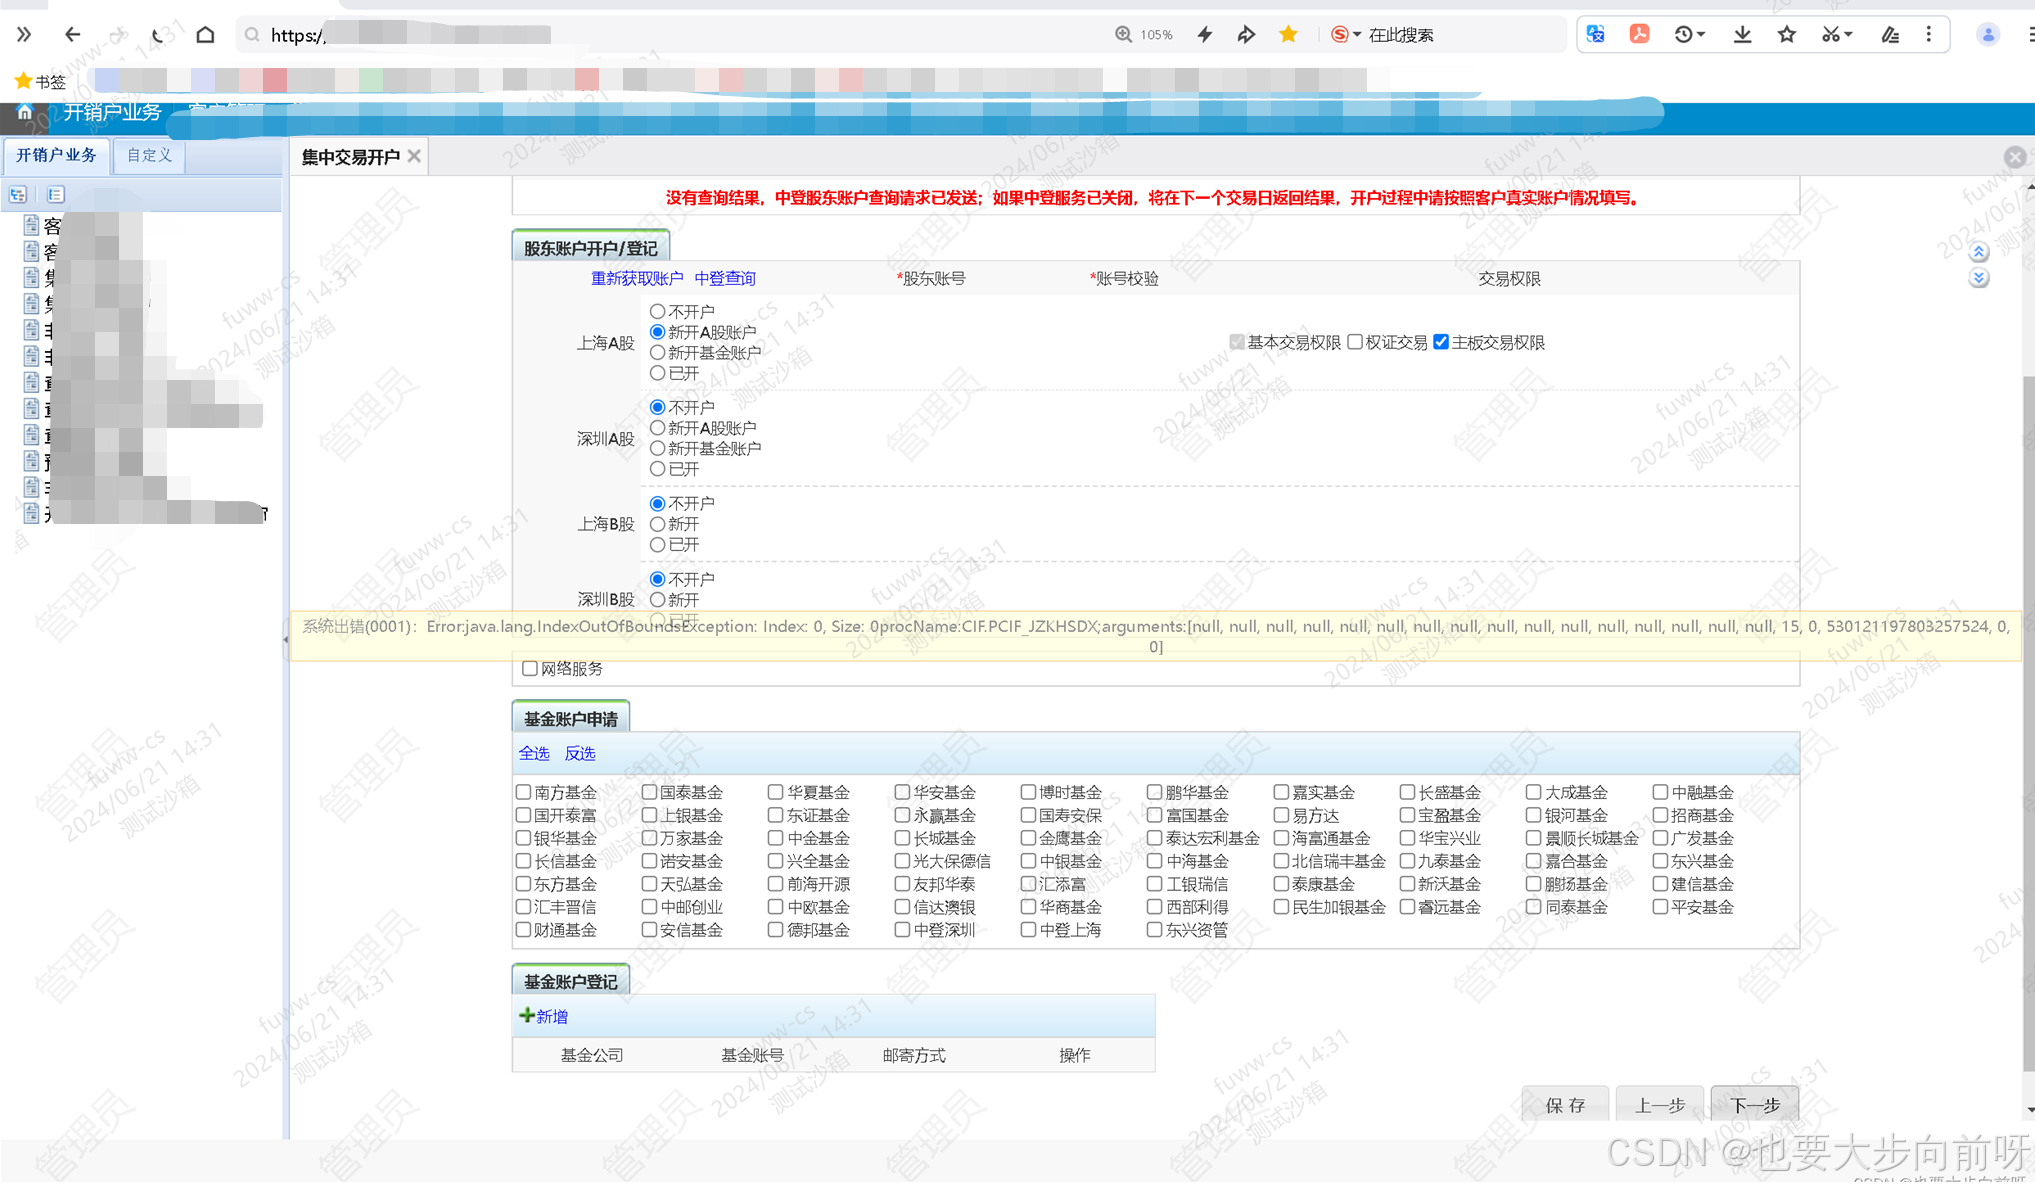2035x1187 pixels.
Task: Select the 集中交易开户 tab
Action: 350,156
